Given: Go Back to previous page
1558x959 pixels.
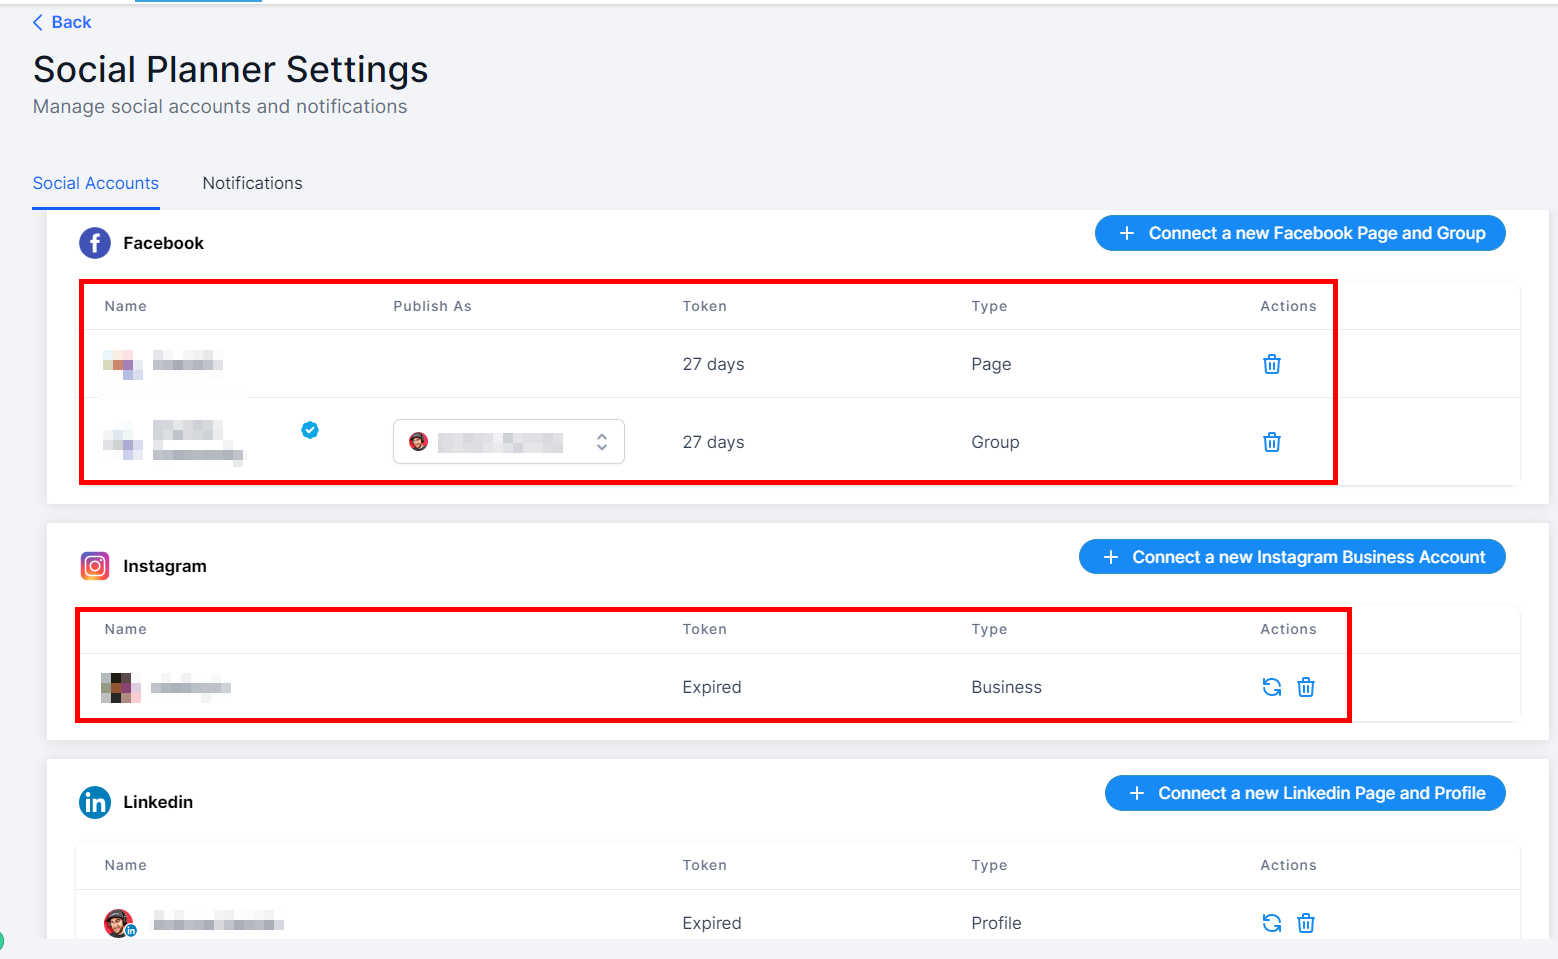Looking at the screenshot, I should [62, 22].
